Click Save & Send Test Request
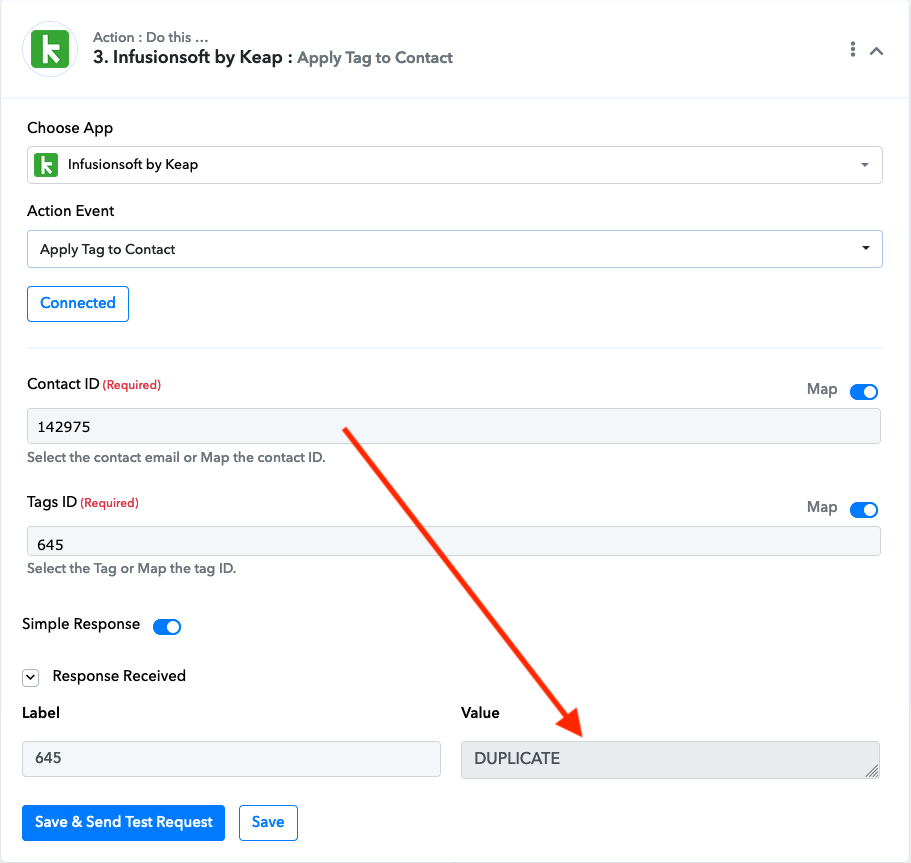This screenshot has width=911, height=863. coord(123,822)
